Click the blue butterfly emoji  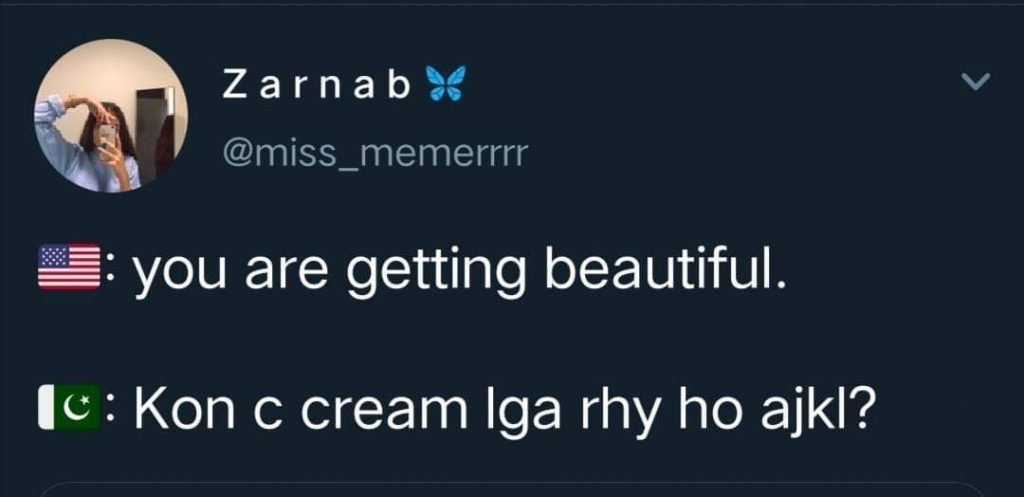[445, 86]
